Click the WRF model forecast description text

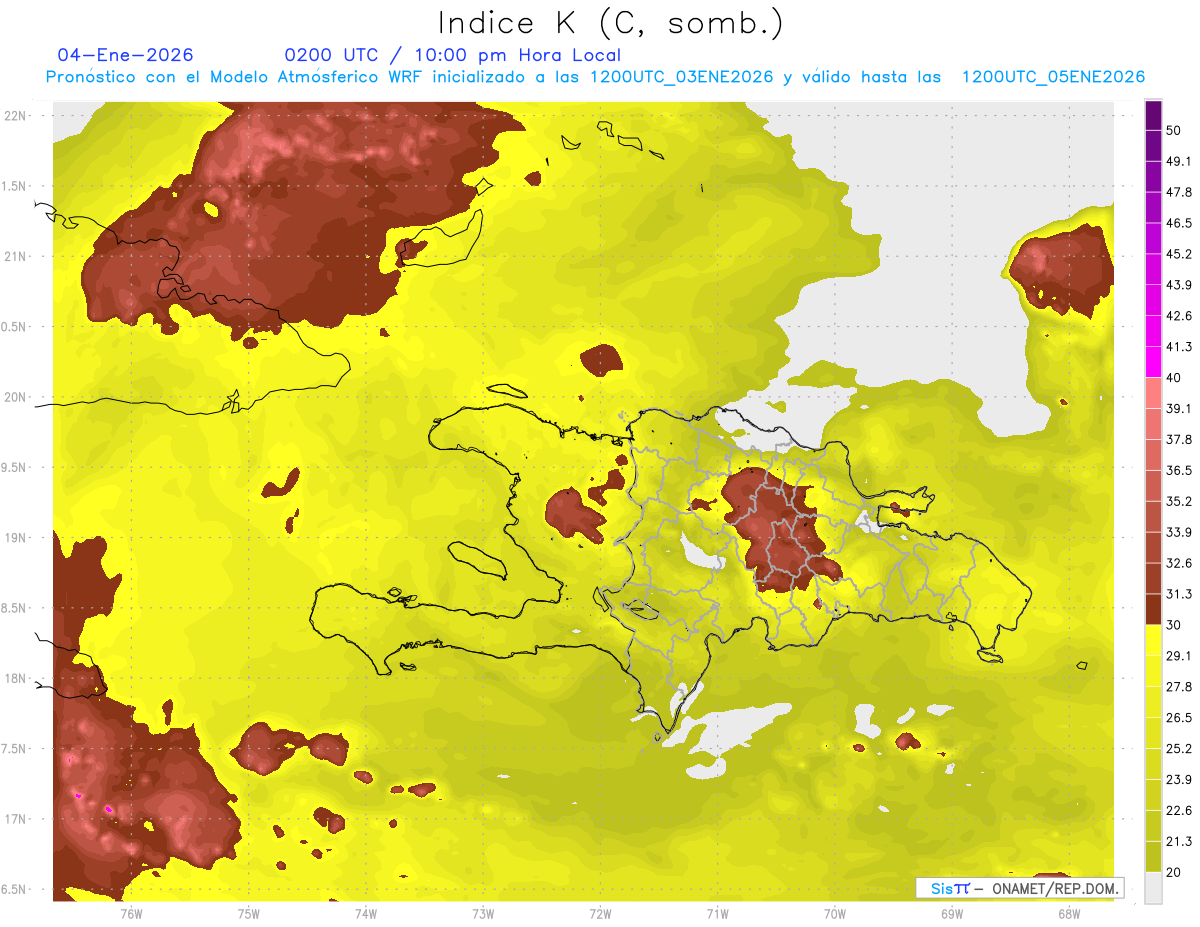coord(595,77)
